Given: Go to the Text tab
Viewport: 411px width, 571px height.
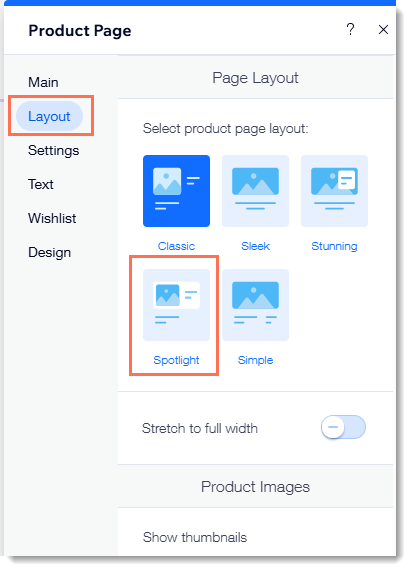Looking at the screenshot, I should pyautogui.click(x=41, y=184).
